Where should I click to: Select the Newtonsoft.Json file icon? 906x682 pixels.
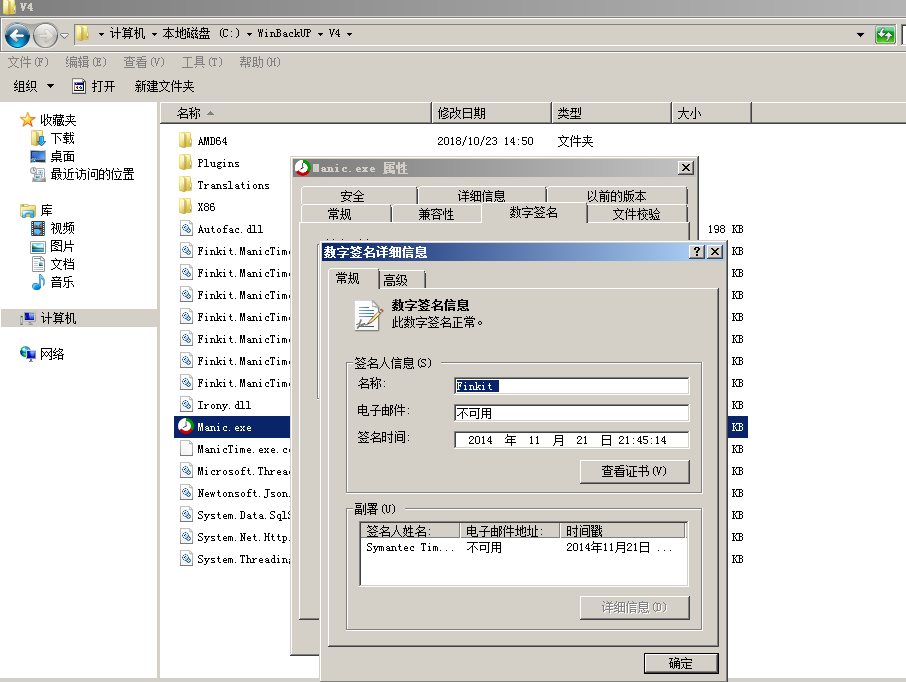click(x=186, y=492)
